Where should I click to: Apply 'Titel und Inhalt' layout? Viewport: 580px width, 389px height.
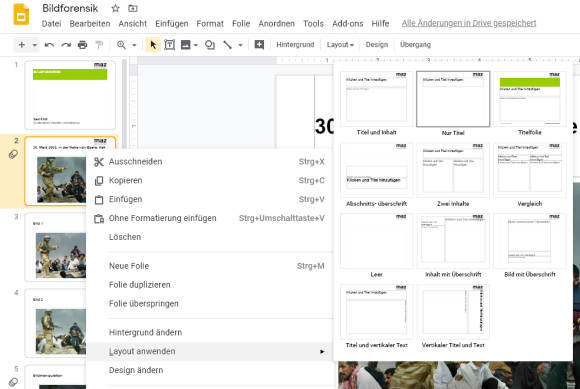coord(376,104)
